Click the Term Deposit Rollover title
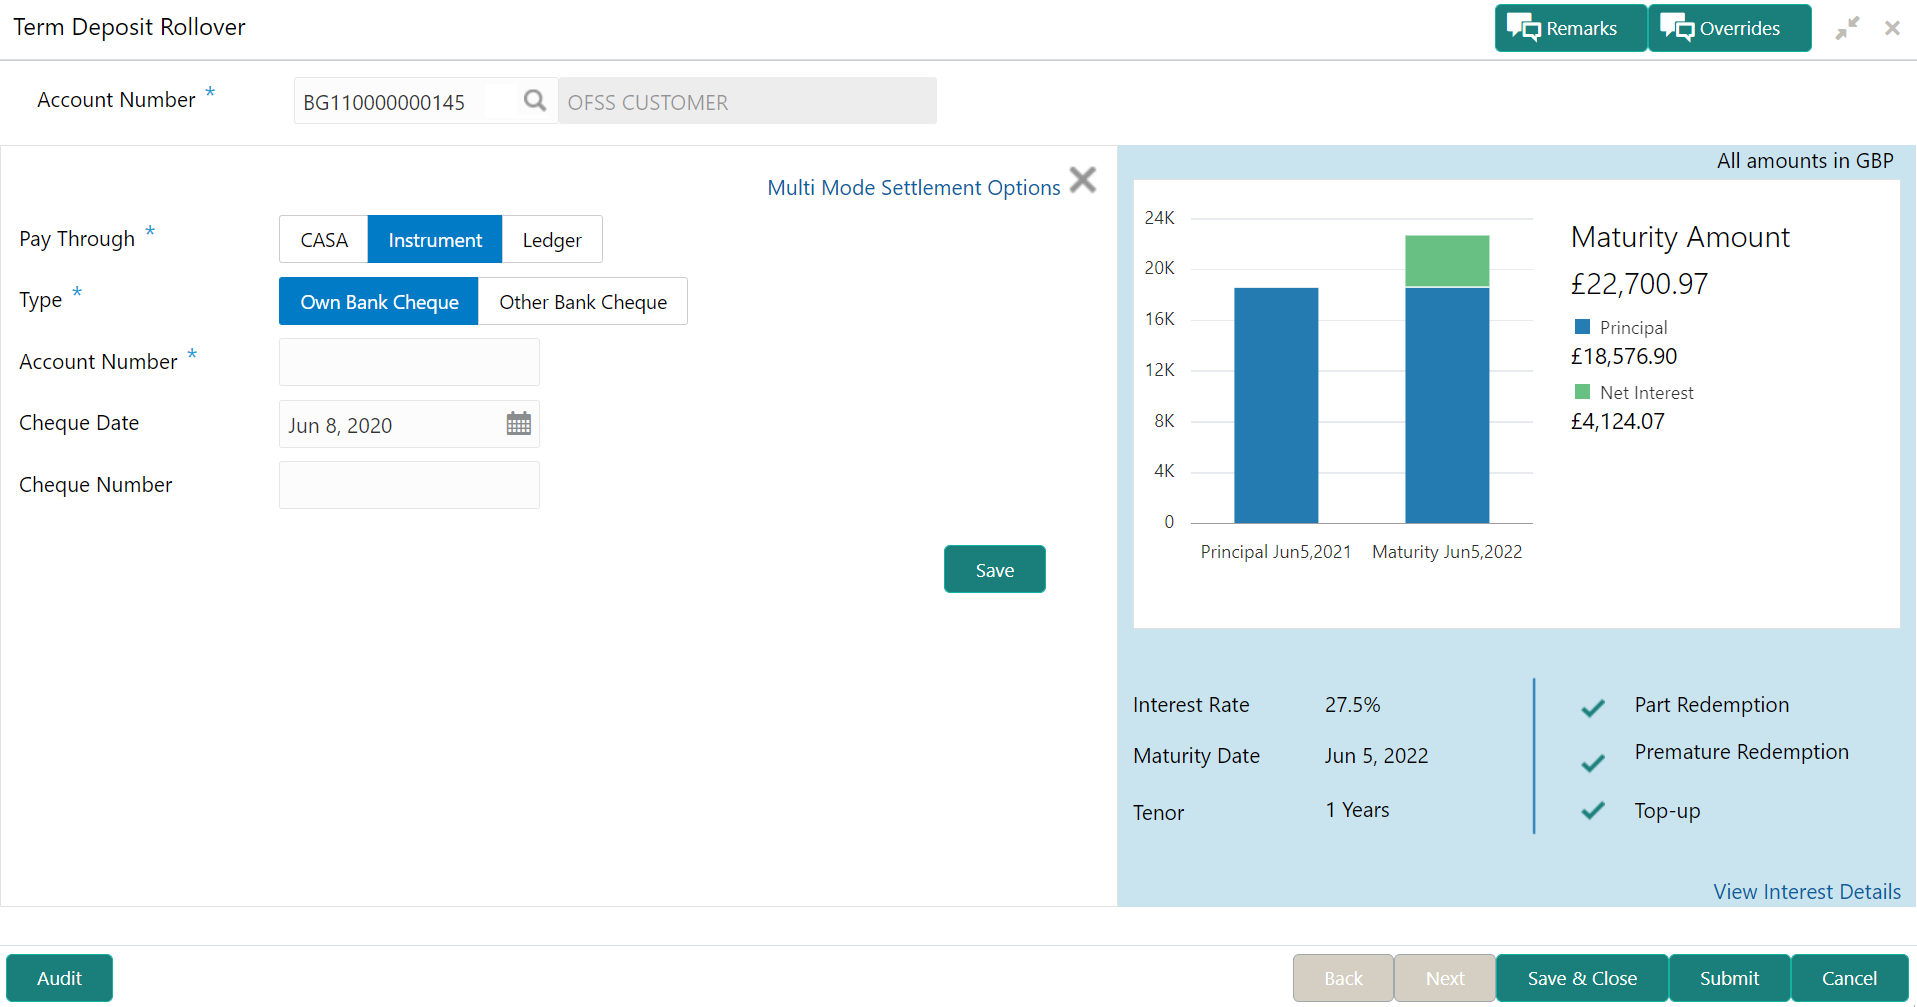 point(129,27)
